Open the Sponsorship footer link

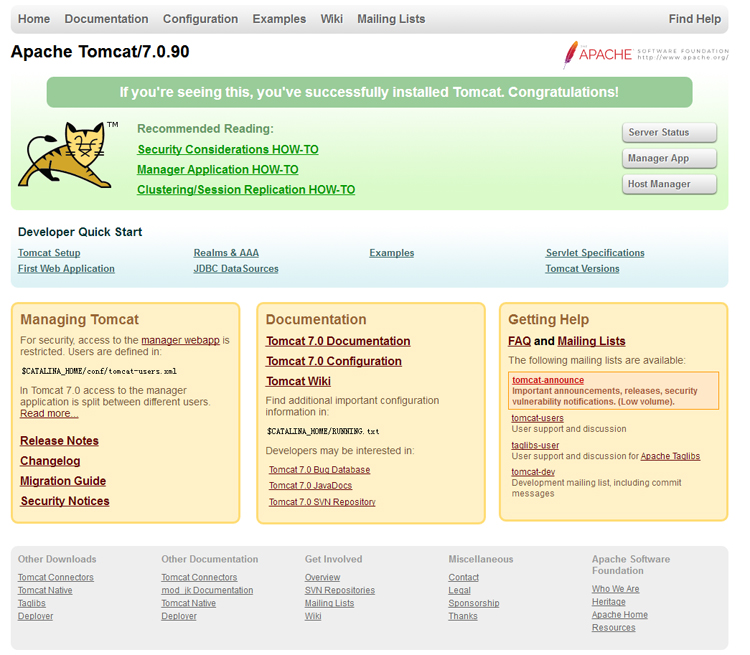coord(474,604)
